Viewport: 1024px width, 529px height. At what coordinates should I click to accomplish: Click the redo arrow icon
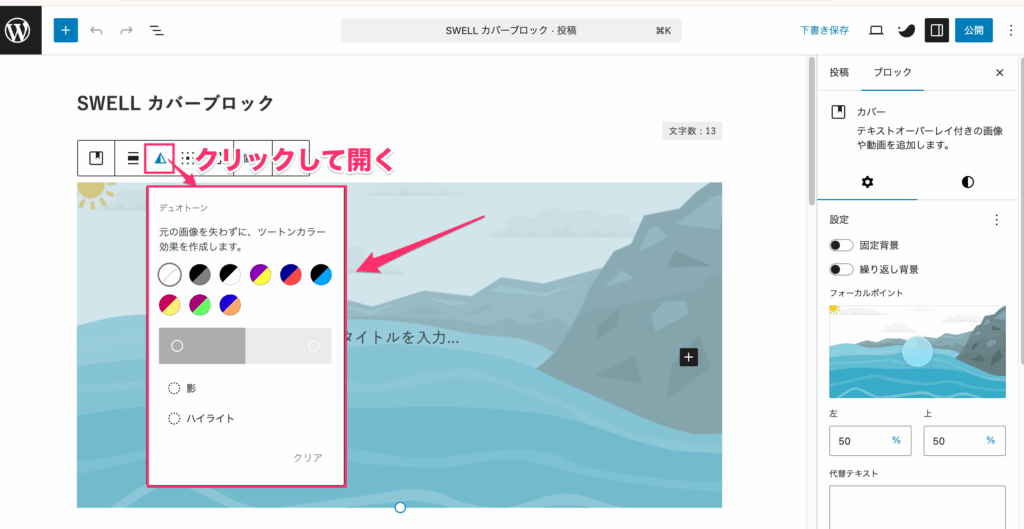pyautogui.click(x=126, y=31)
